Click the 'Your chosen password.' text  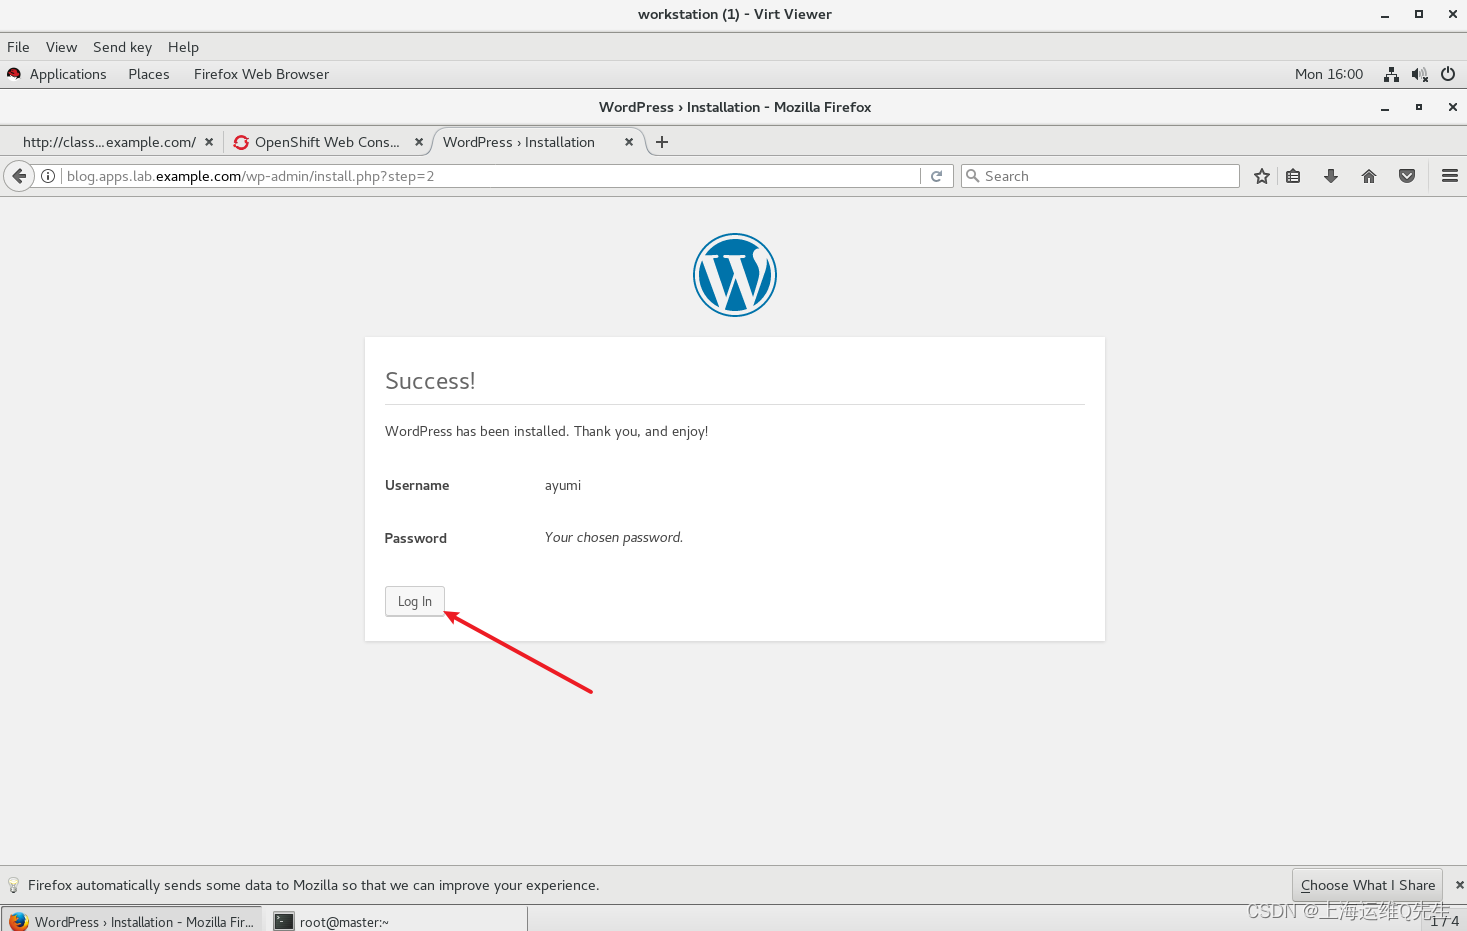tap(614, 537)
